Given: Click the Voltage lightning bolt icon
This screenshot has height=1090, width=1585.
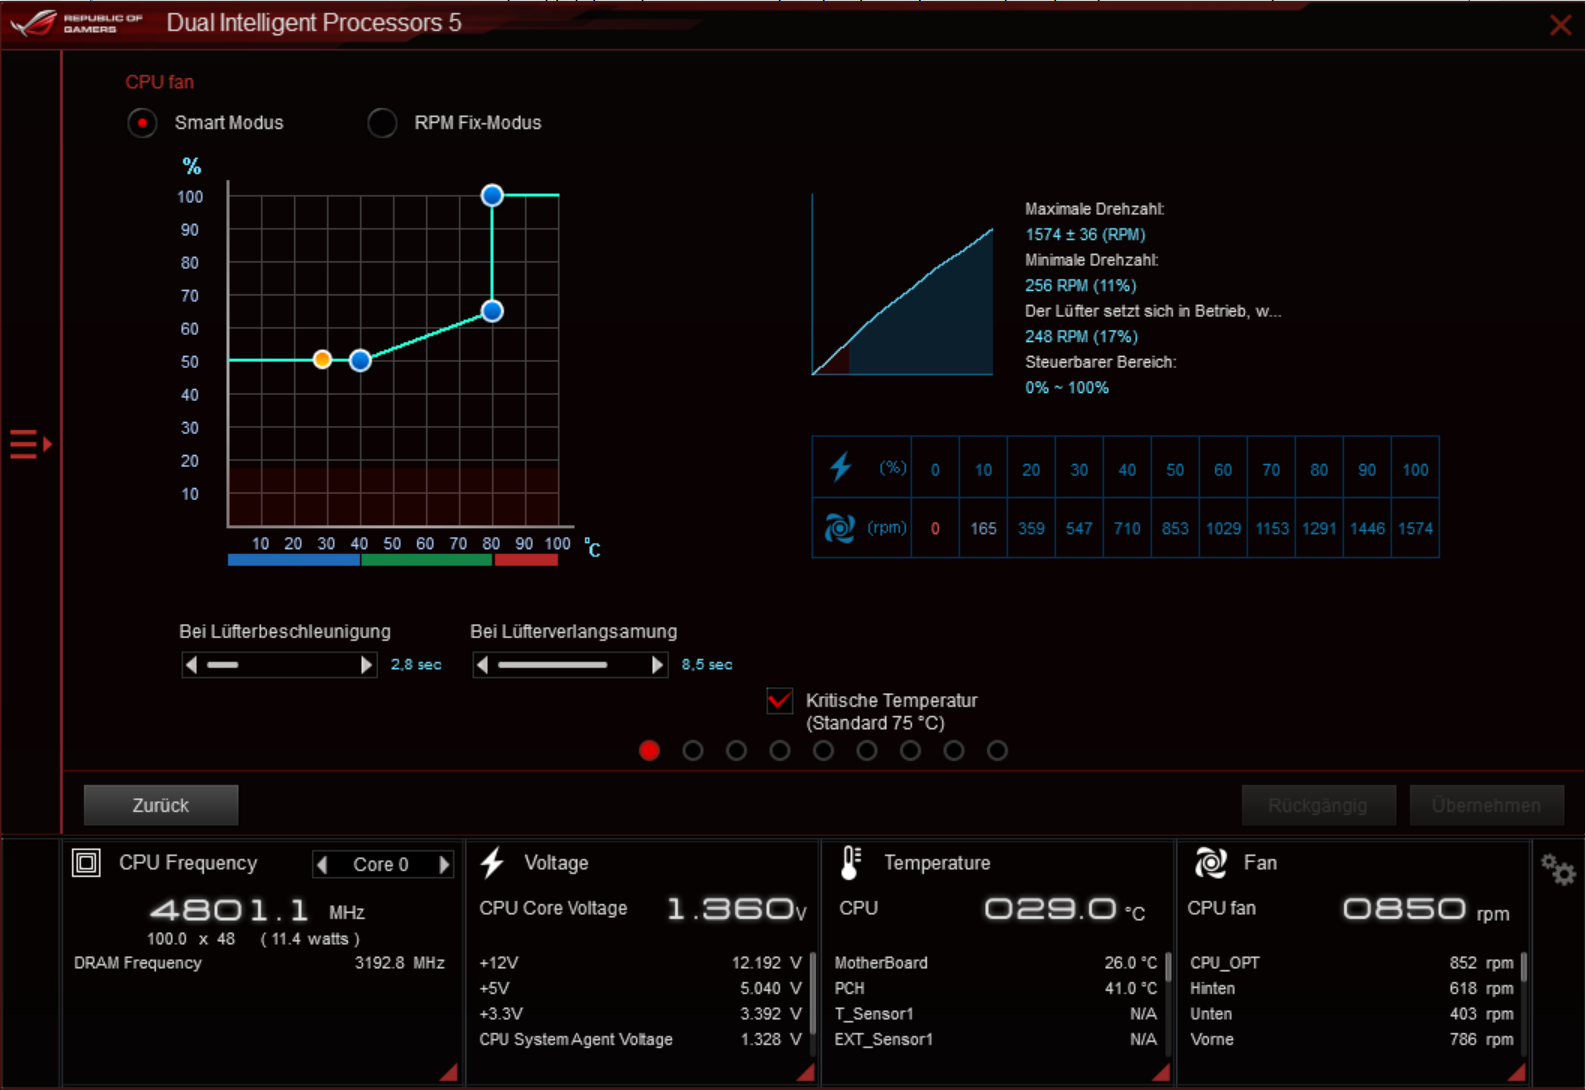Looking at the screenshot, I should pyautogui.click(x=492, y=862).
